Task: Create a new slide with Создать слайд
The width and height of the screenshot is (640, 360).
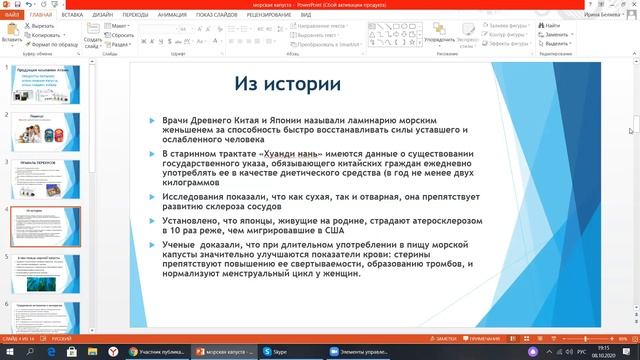Action: pos(93,36)
